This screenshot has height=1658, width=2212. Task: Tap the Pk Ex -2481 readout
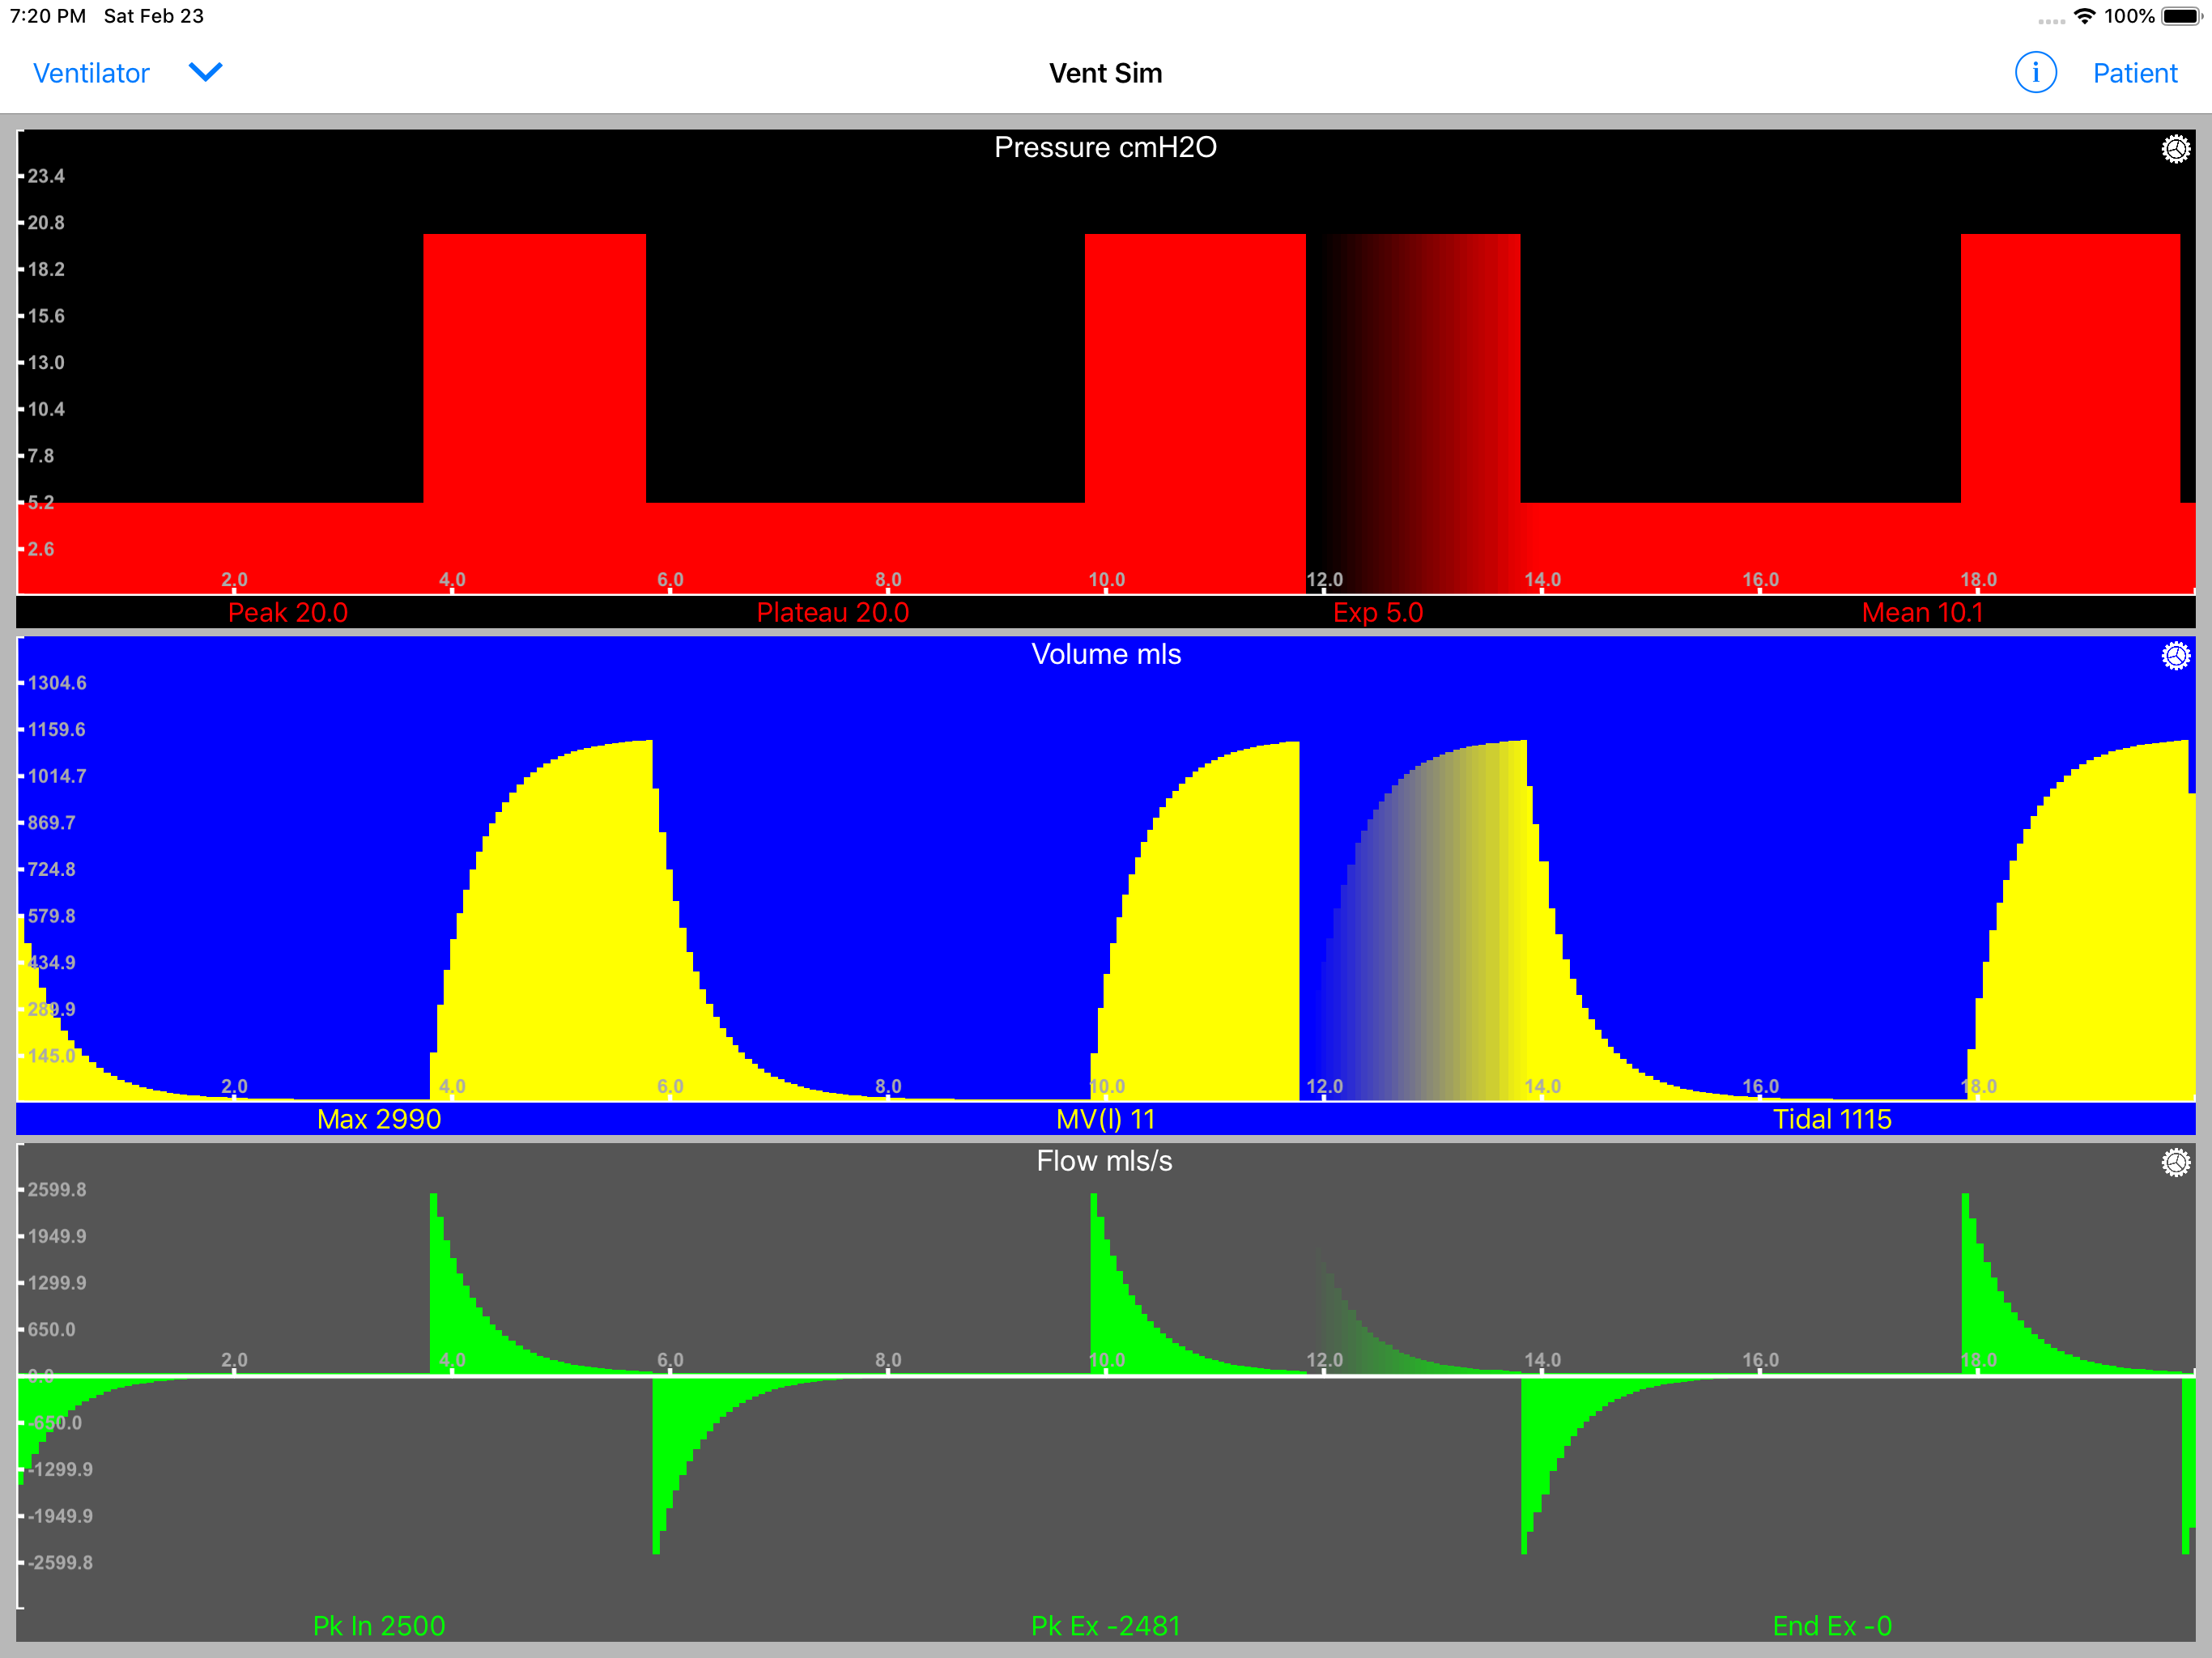click(1105, 1626)
